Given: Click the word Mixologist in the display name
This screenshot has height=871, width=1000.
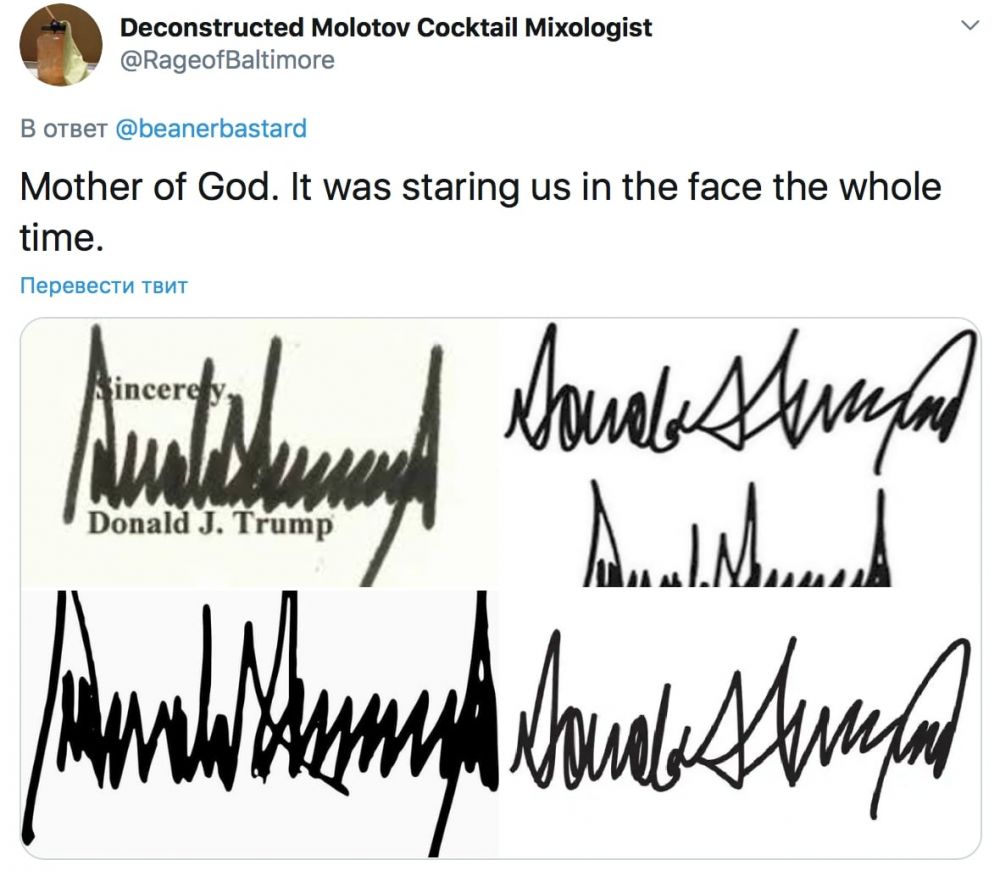Looking at the screenshot, I should [x=588, y=27].
